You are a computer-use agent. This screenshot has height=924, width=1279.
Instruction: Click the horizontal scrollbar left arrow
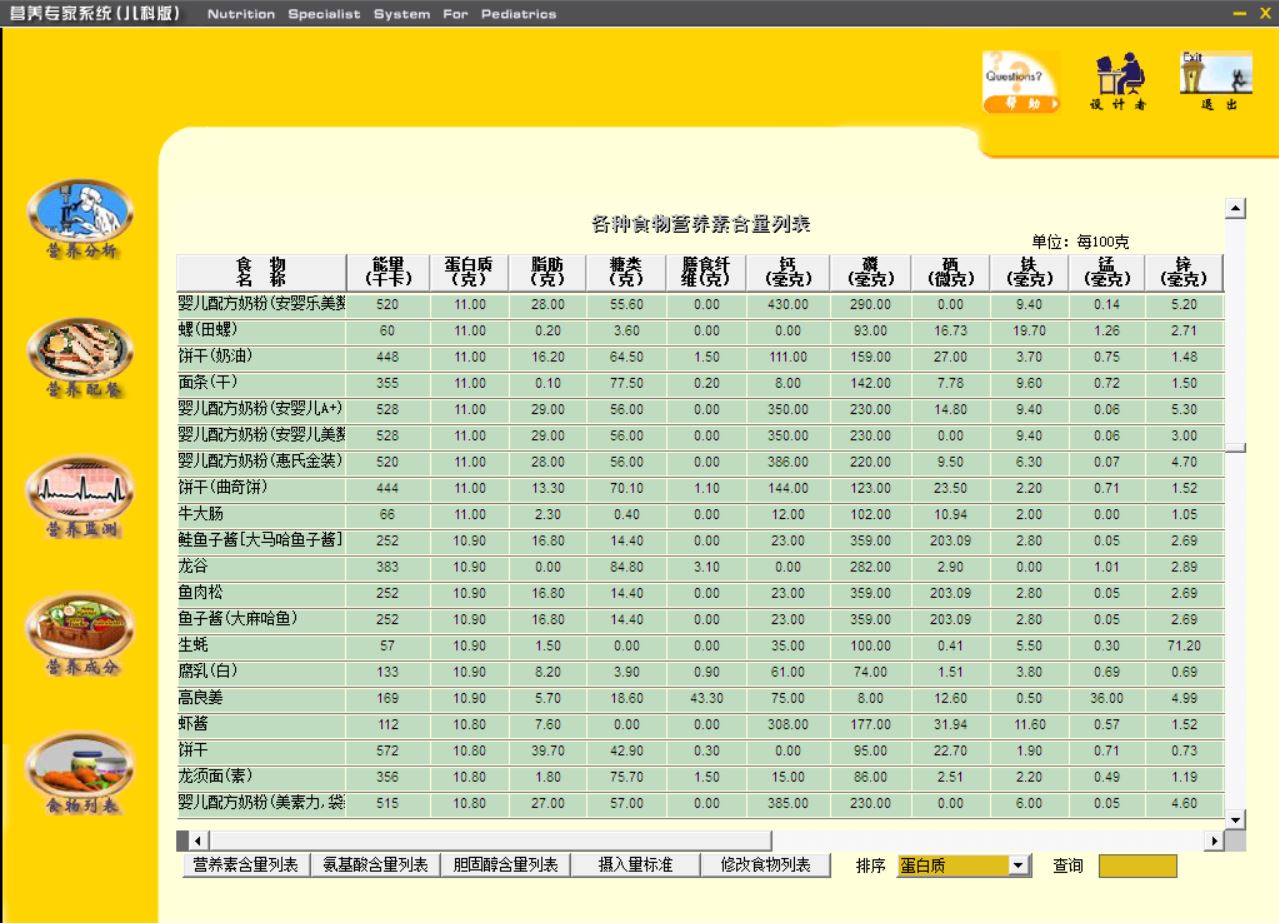tap(198, 841)
